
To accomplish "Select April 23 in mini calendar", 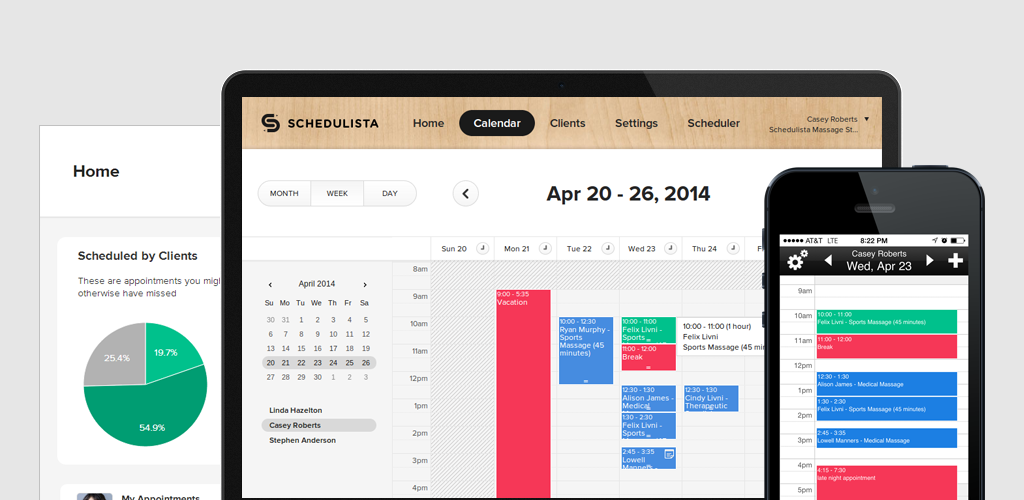I will coord(317,363).
